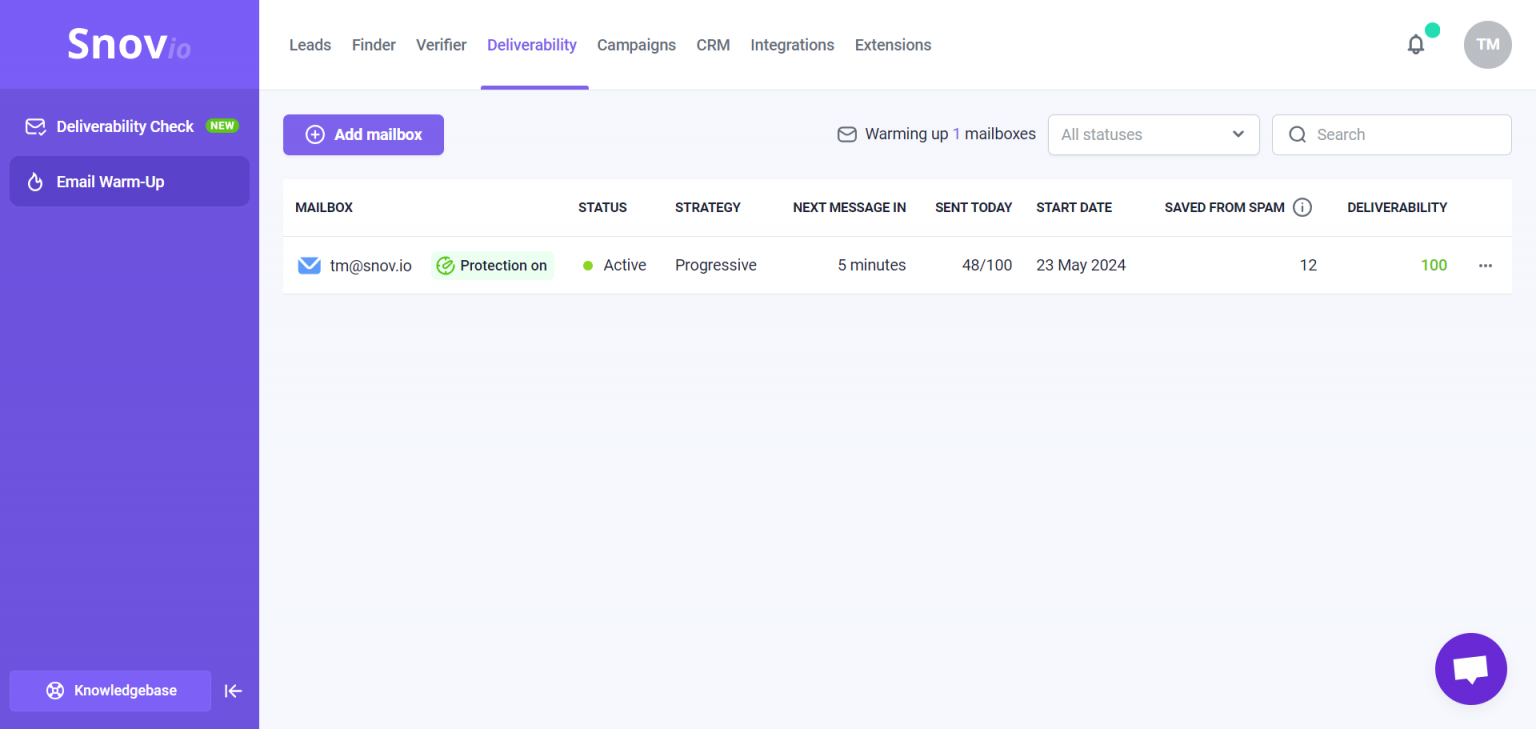The image size is (1536, 729).
Task: Click the Progressive strategy cell
Action: 716,266
